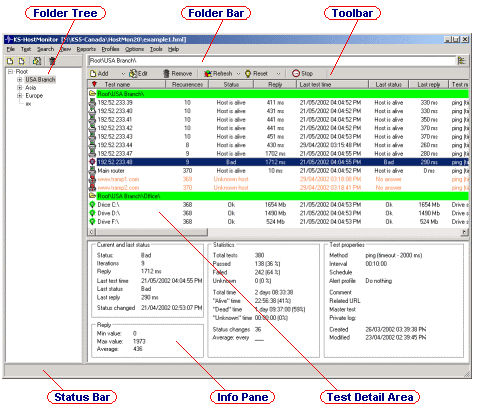Viewport: 480px width, 410px height.
Task: Open the dropdown arrow next to Add
Action: coord(123,74)
